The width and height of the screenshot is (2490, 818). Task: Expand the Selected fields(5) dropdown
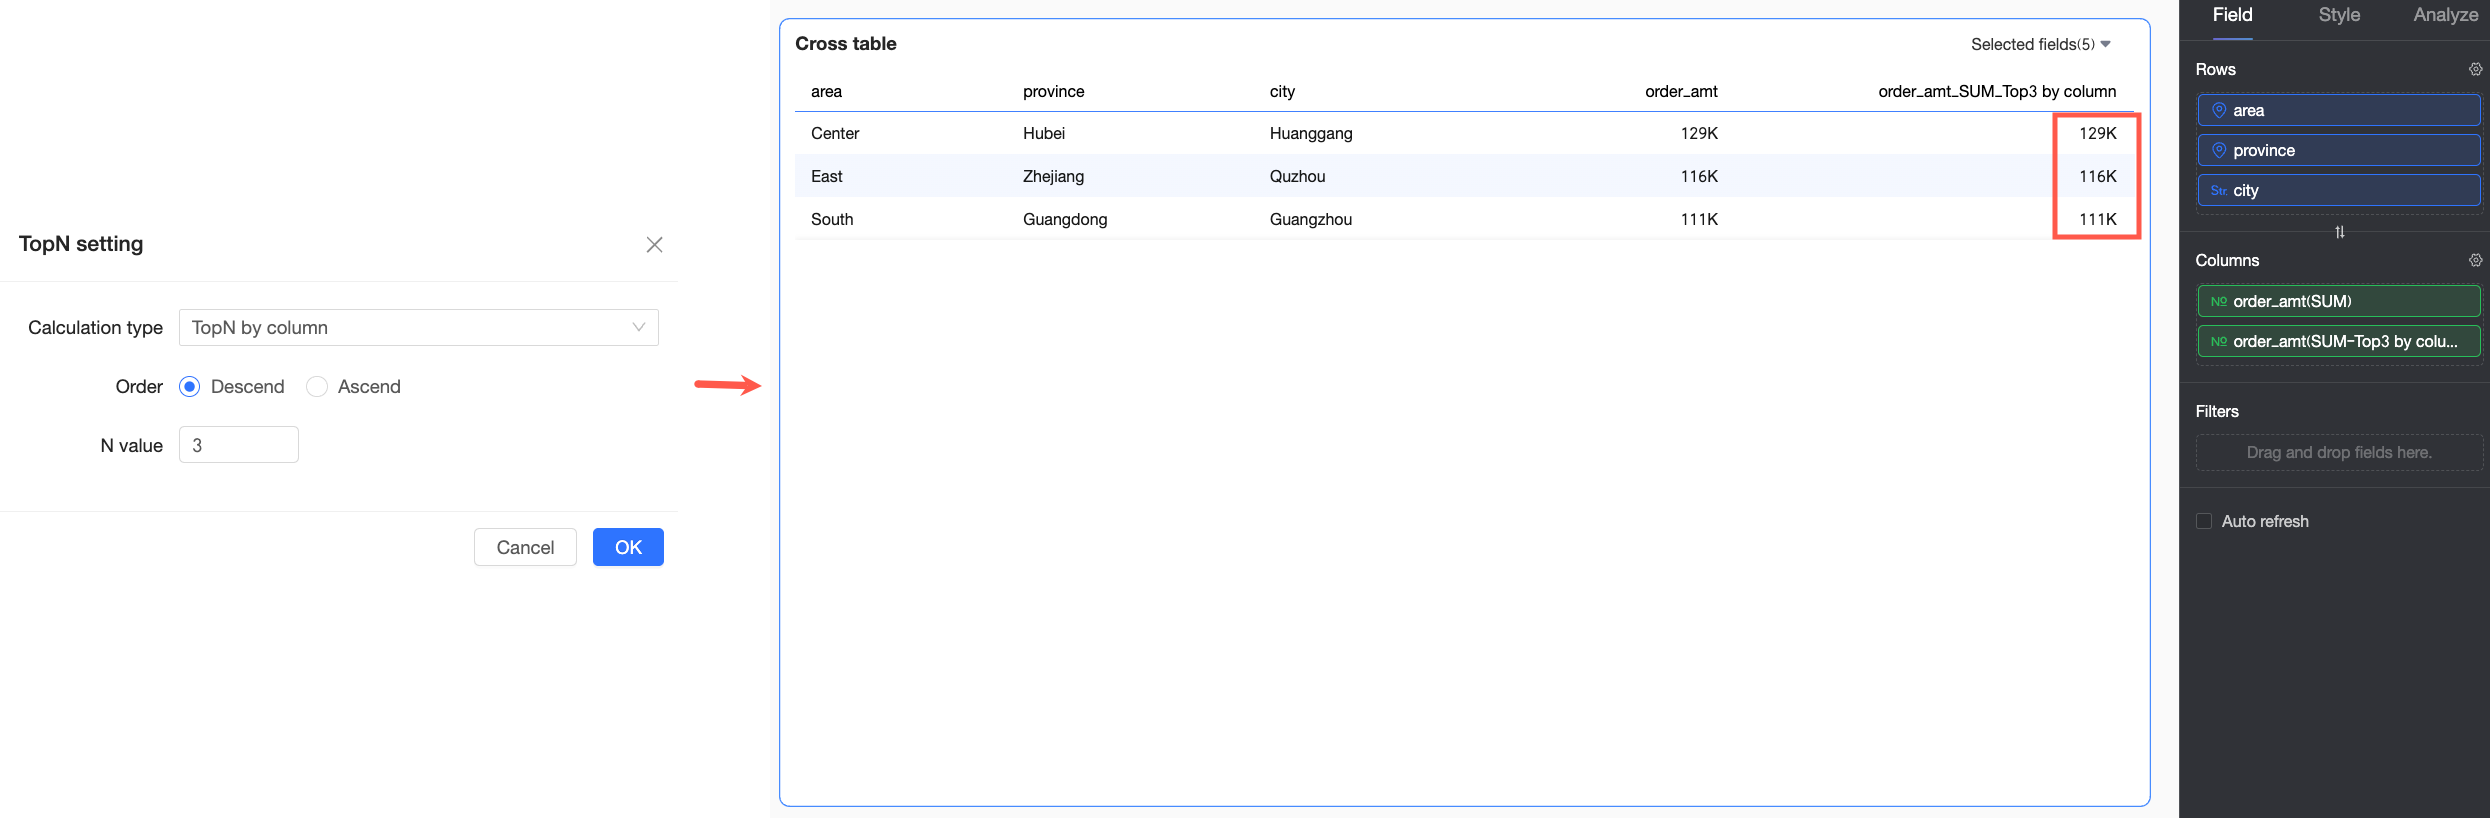pos(2040,44)
